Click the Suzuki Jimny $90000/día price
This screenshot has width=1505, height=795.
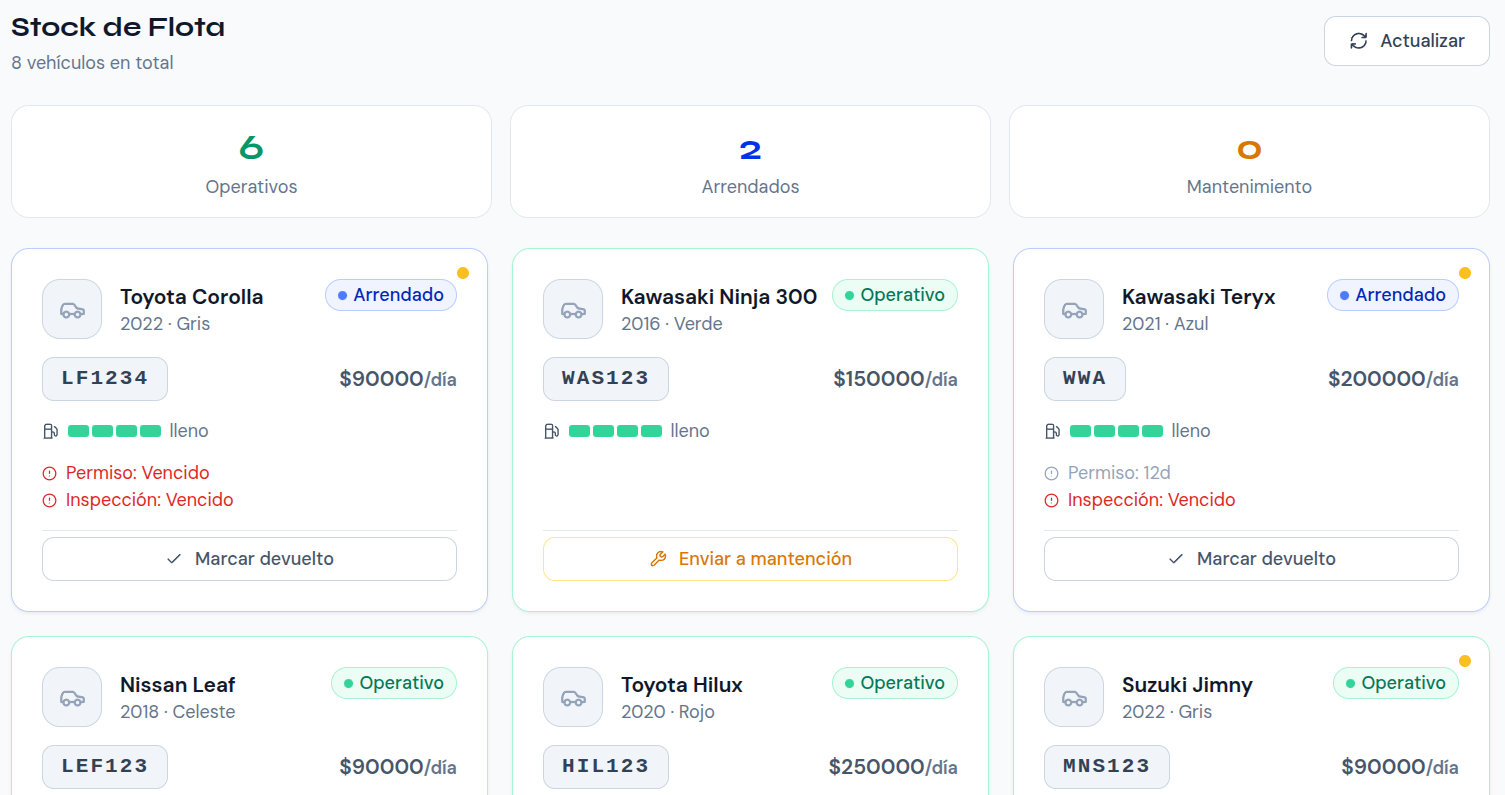pos(1400,767)
